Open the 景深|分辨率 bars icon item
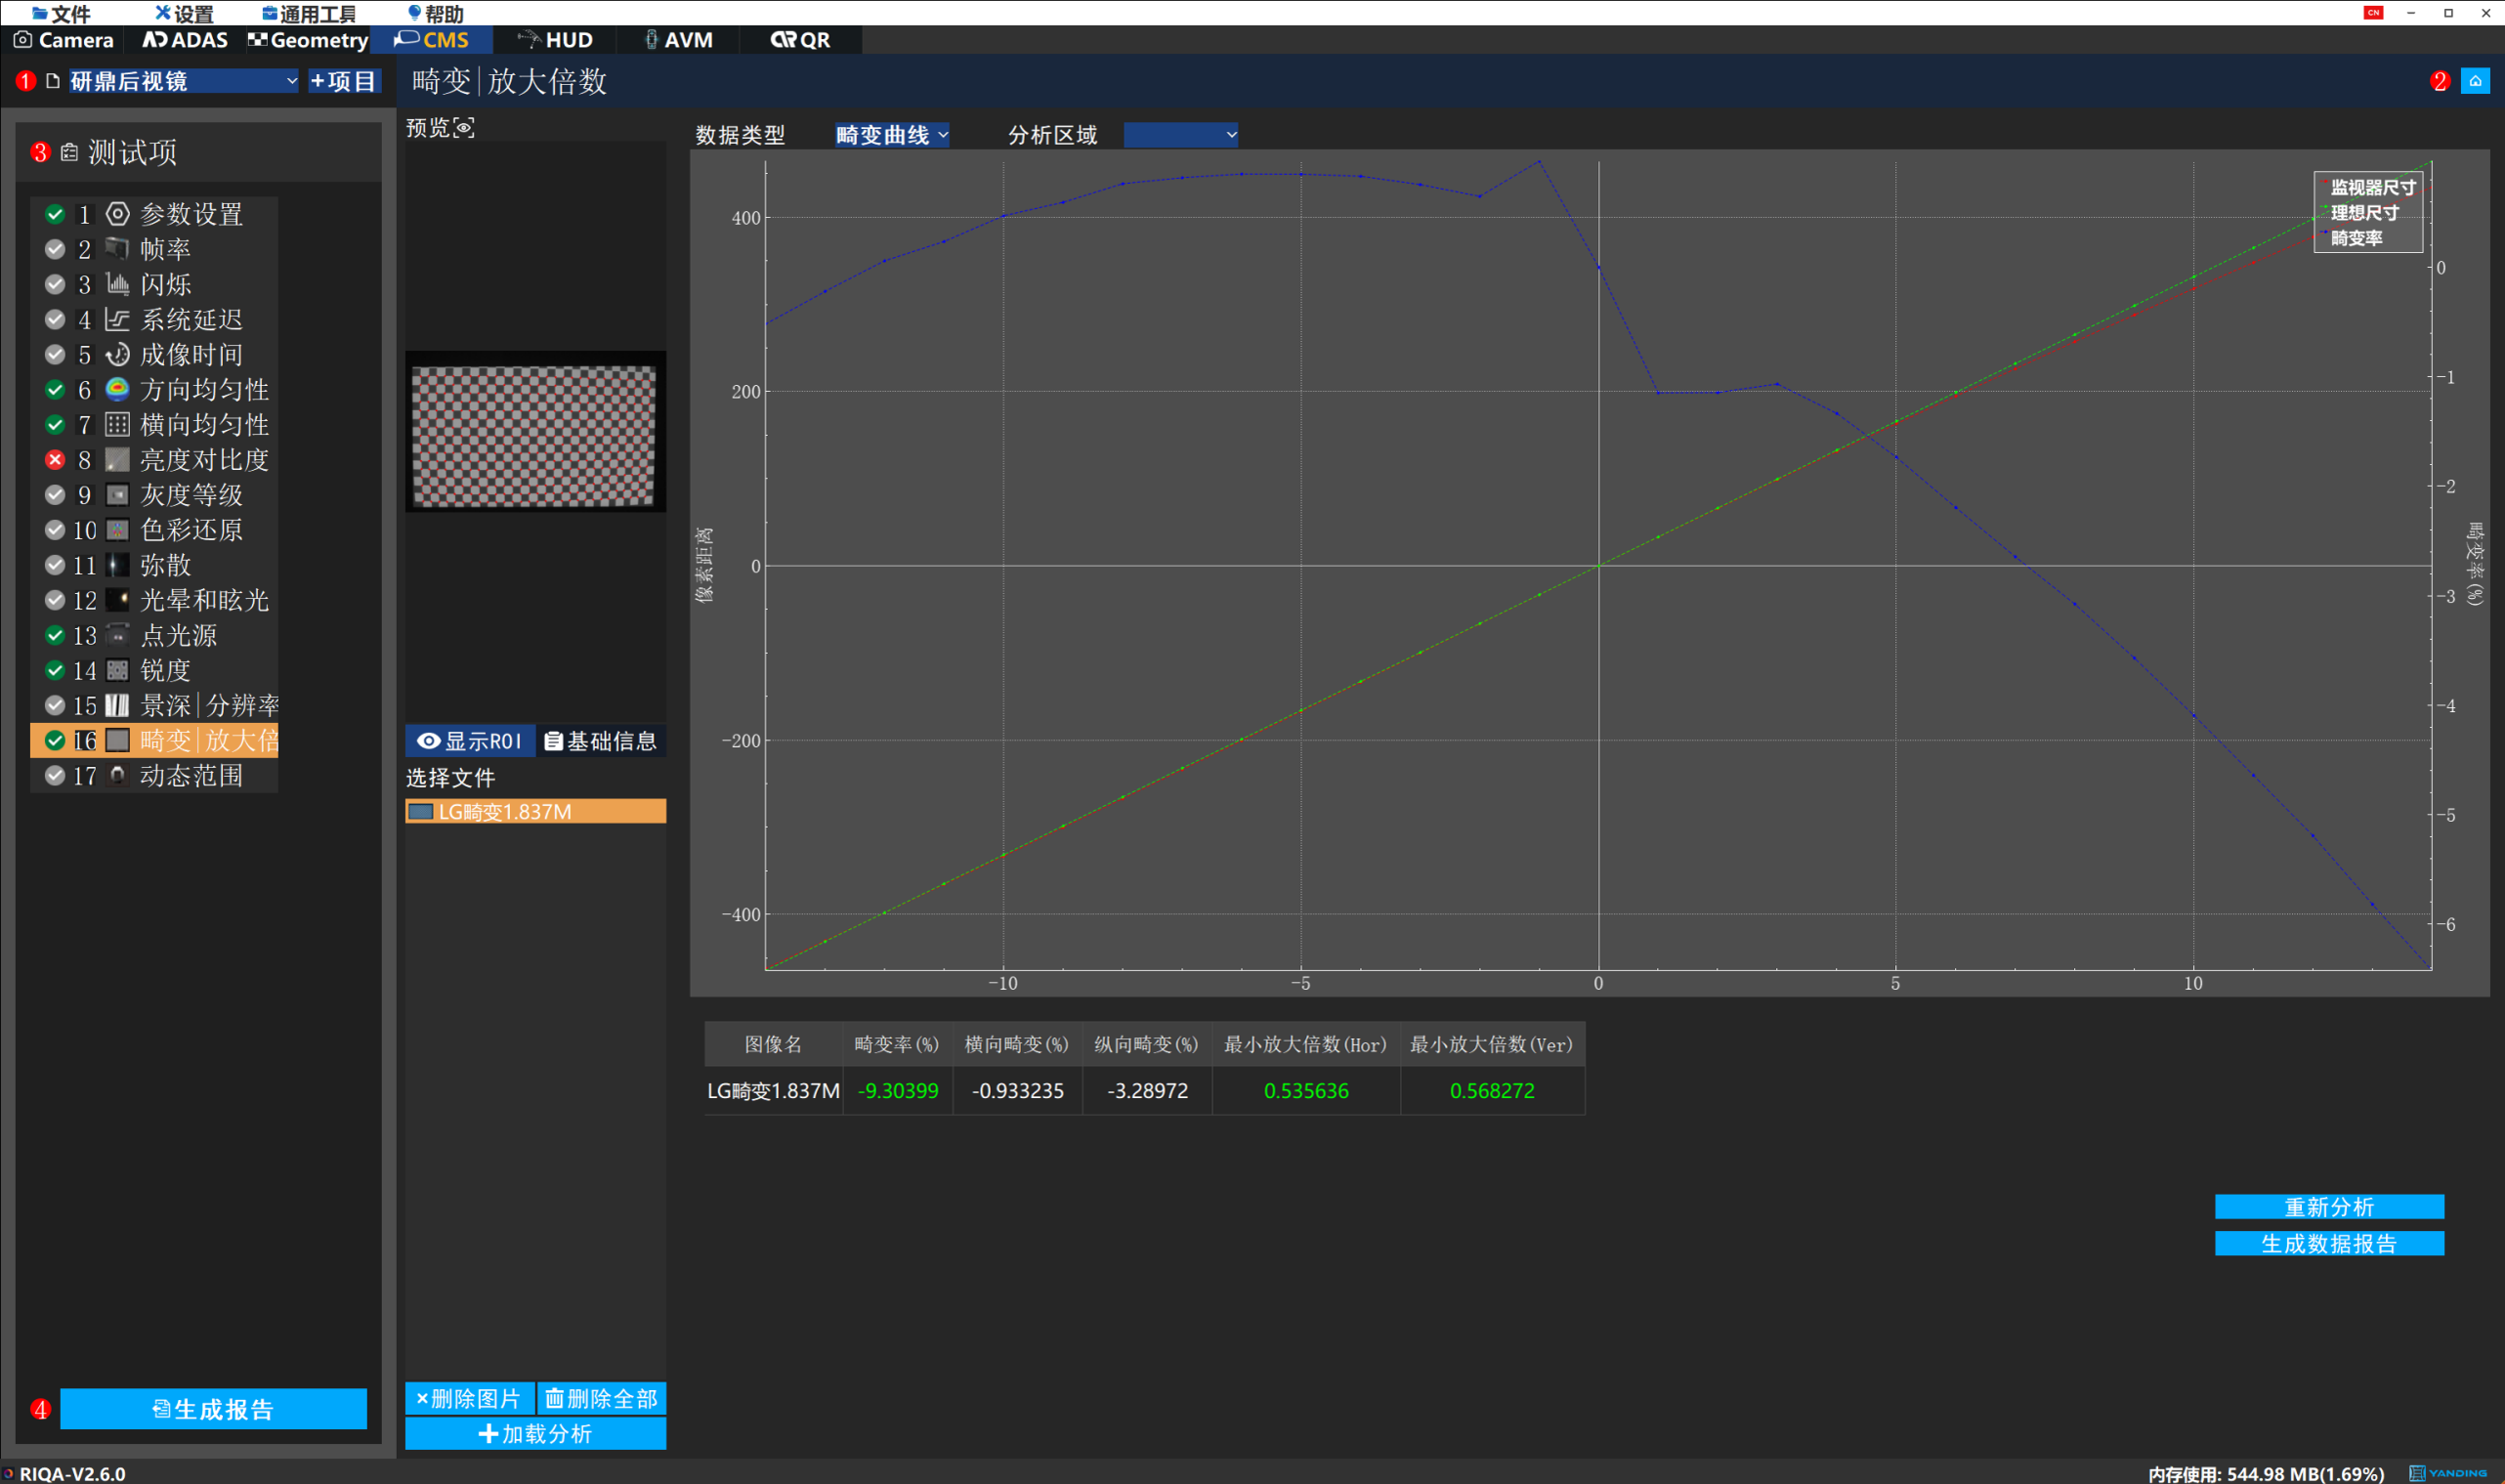Image resolution: width=2505 pixels, height=1484 pixels. [x=118, y=705]
